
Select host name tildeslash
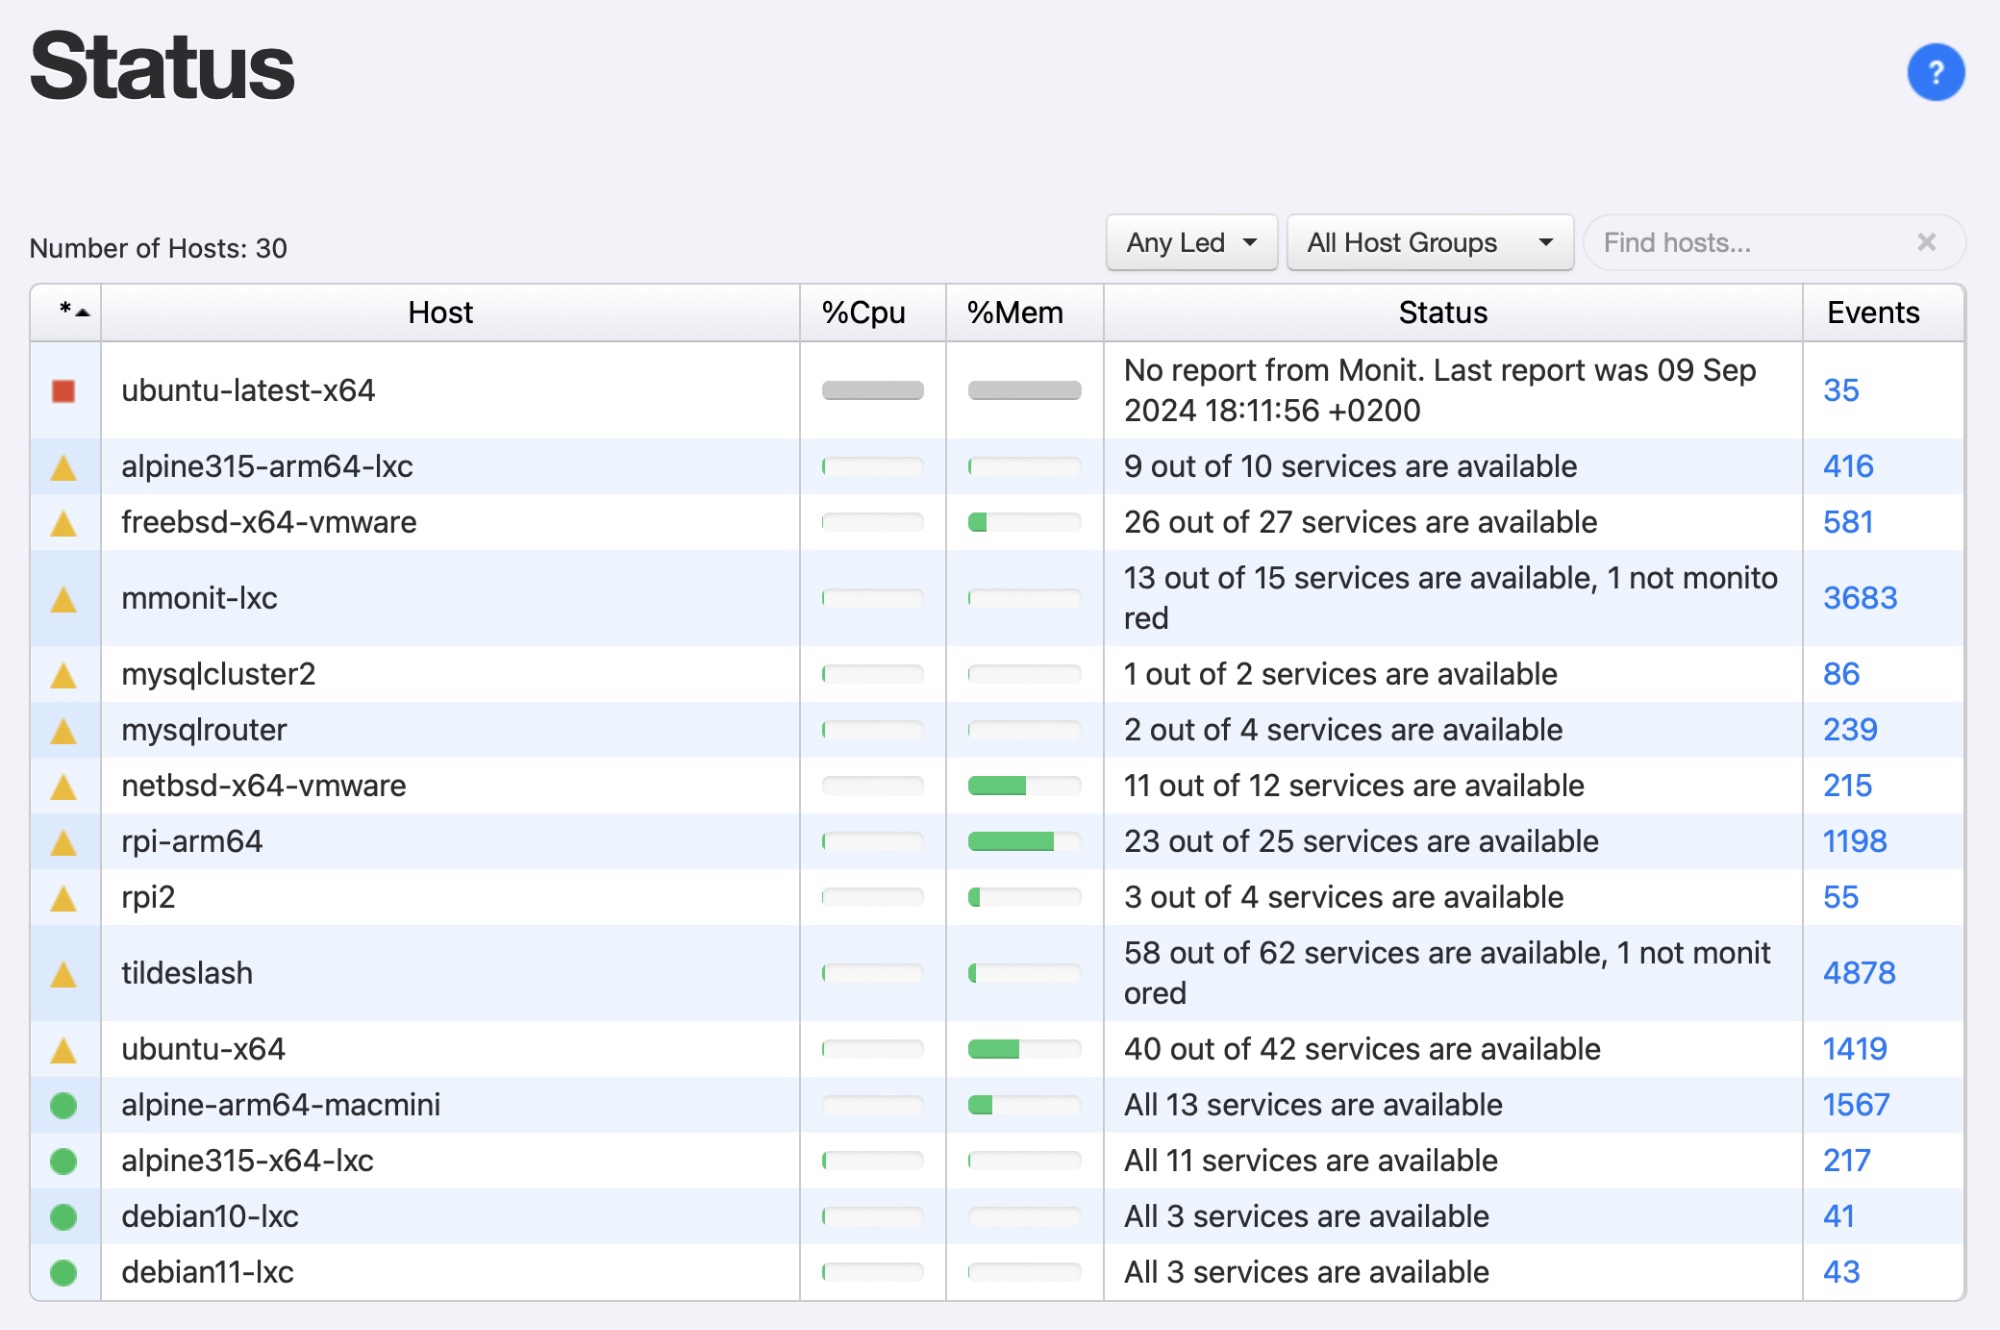click(x=187, y=973)
